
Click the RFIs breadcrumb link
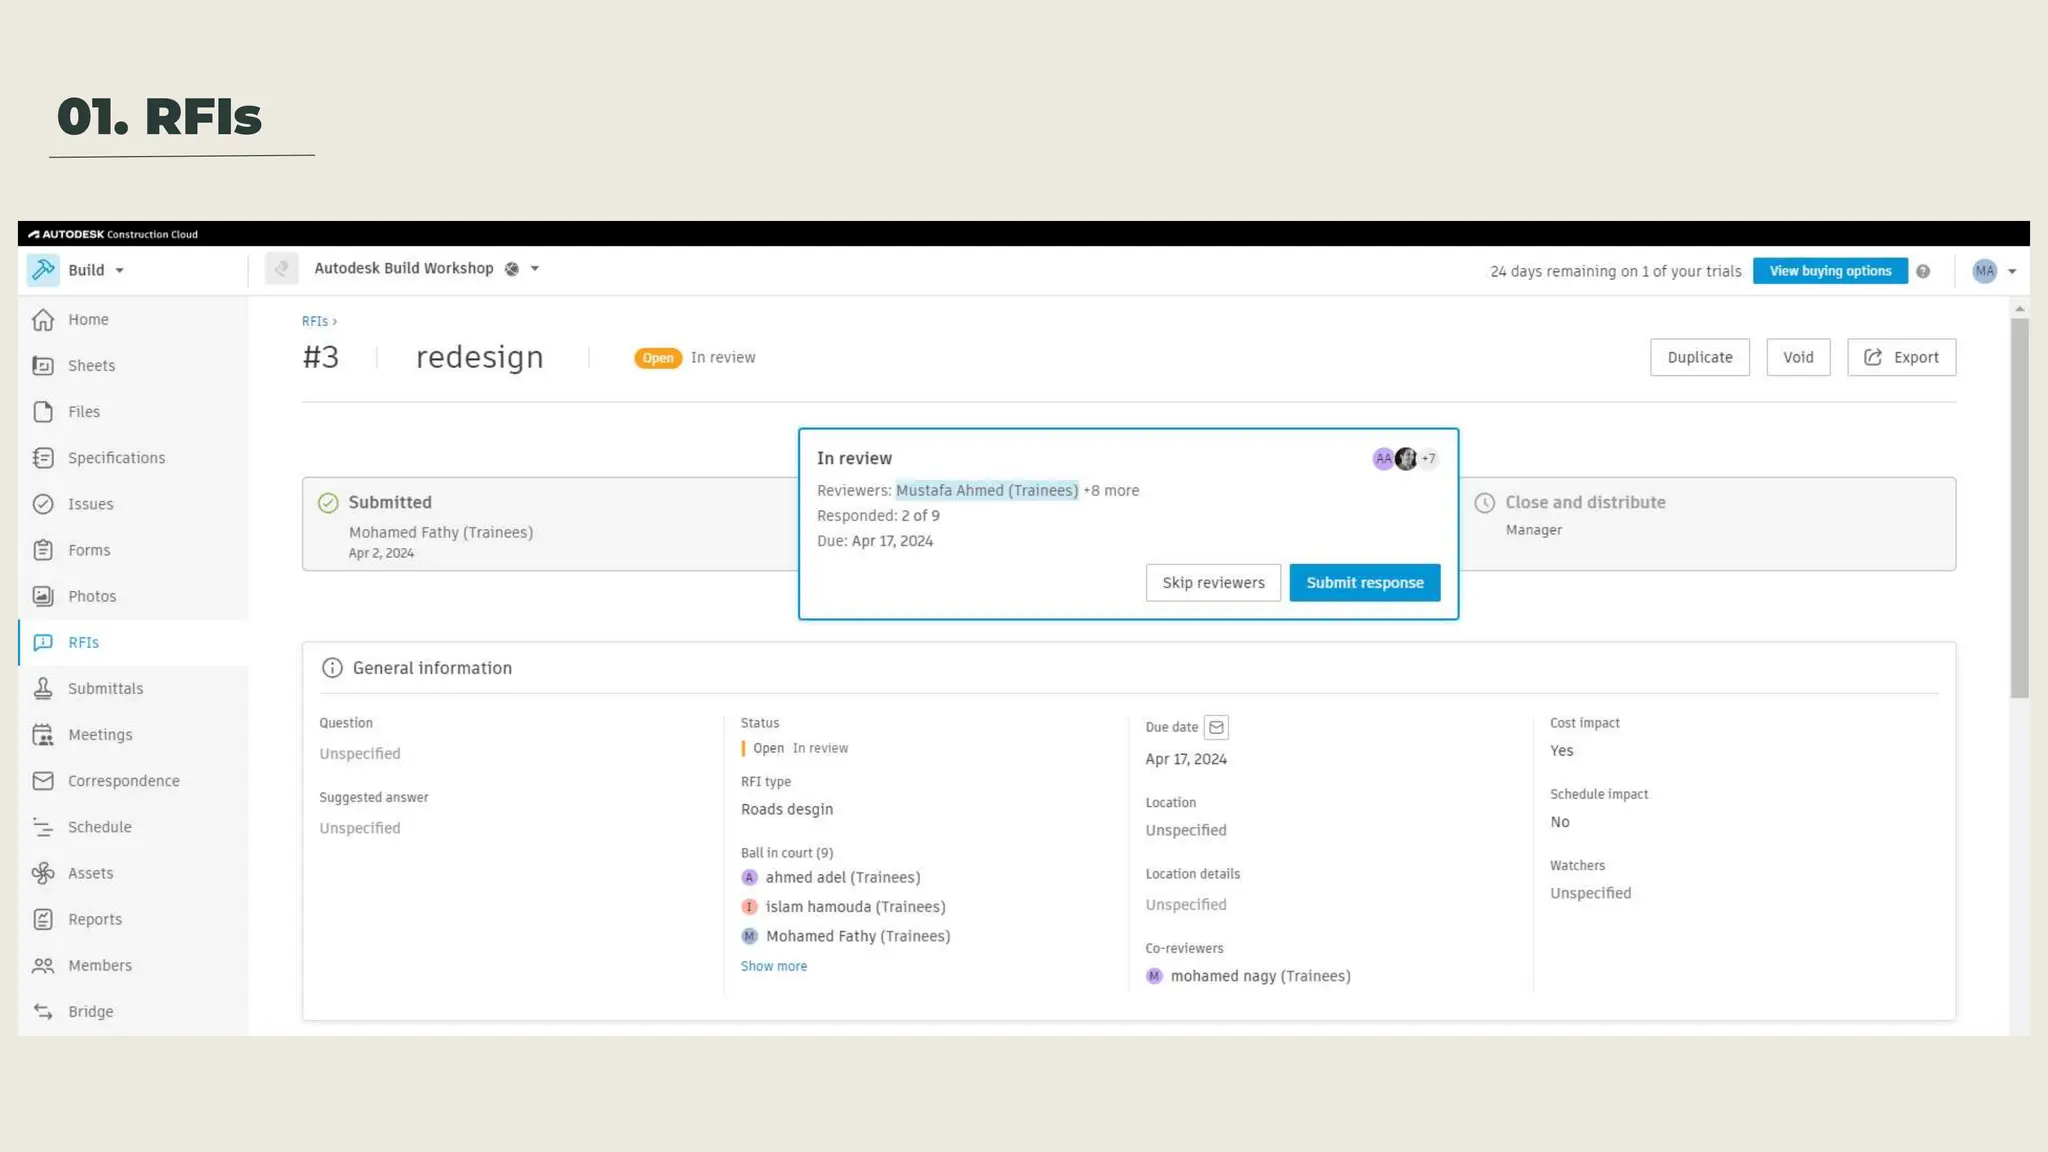[314, 321]
